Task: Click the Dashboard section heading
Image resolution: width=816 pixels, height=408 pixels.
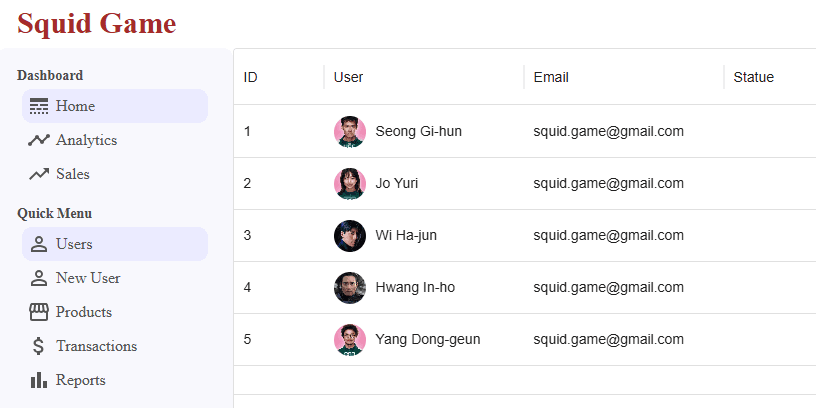Action: coord(50,75)
